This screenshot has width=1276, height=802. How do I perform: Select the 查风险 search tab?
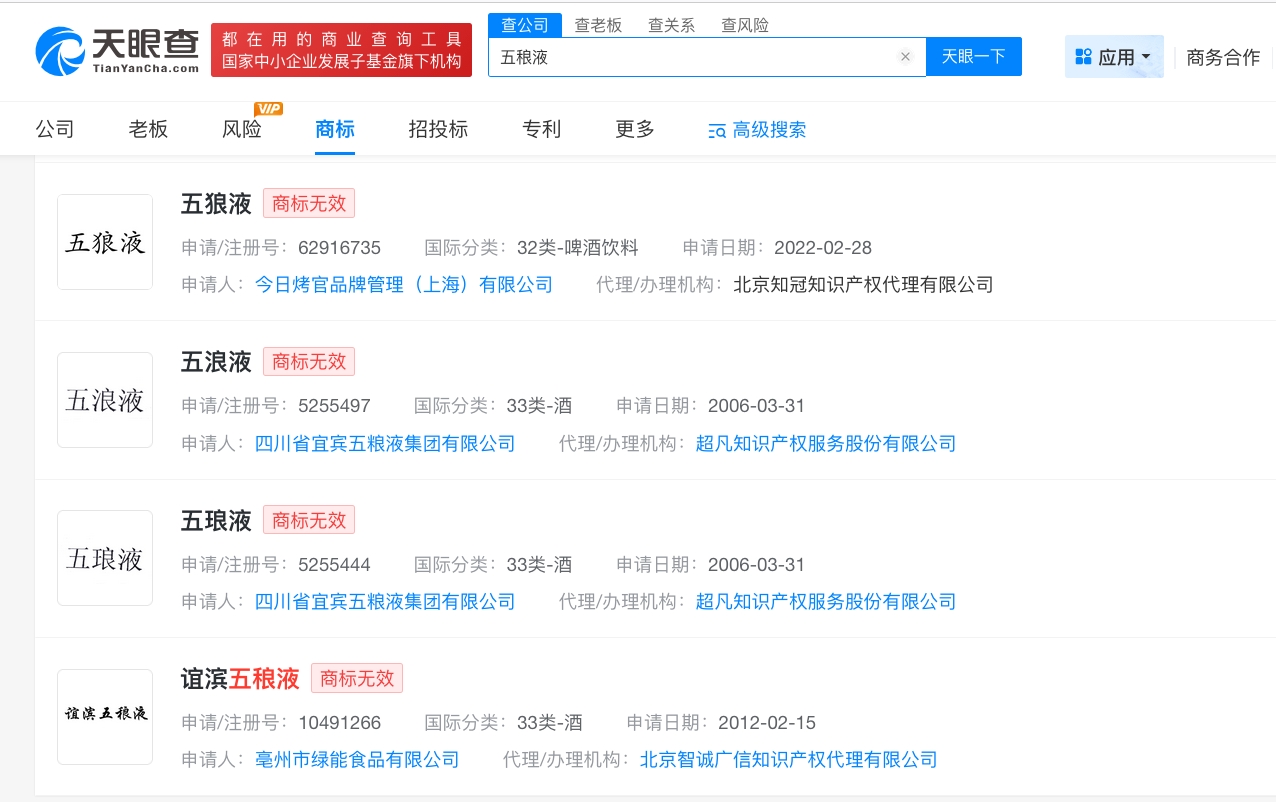click(745, 25)
